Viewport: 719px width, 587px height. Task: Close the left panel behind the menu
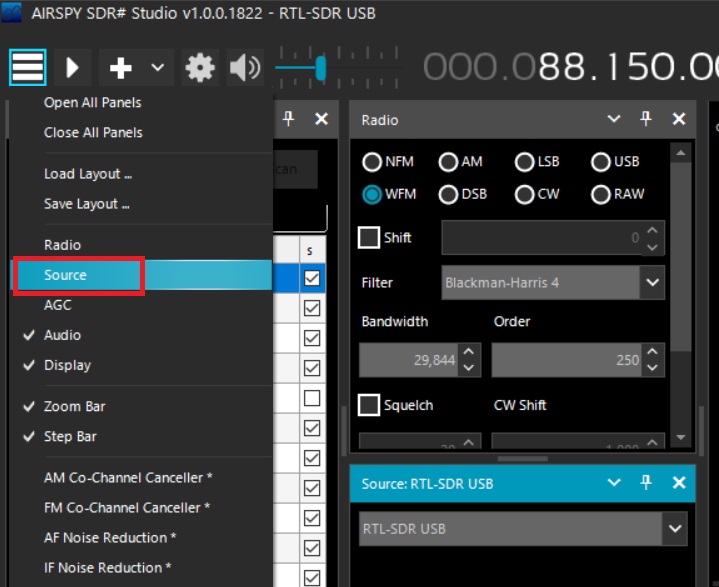click(x=321, y=119)
